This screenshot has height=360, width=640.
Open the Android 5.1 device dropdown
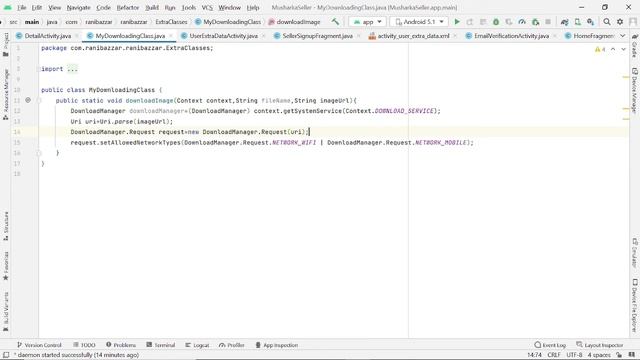click(x=419, y=22)
